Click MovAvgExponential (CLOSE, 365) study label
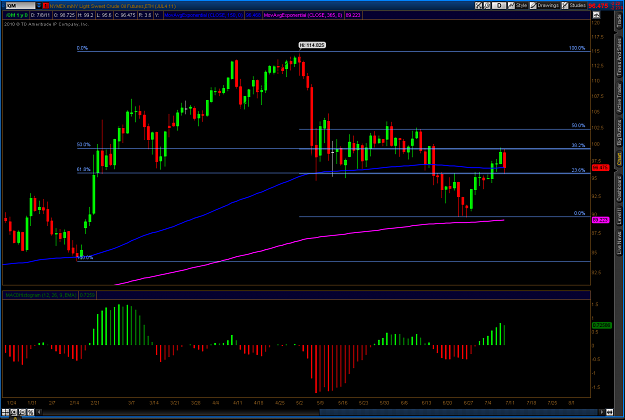Screen dimensions: 625x420 tap(303, 15)
